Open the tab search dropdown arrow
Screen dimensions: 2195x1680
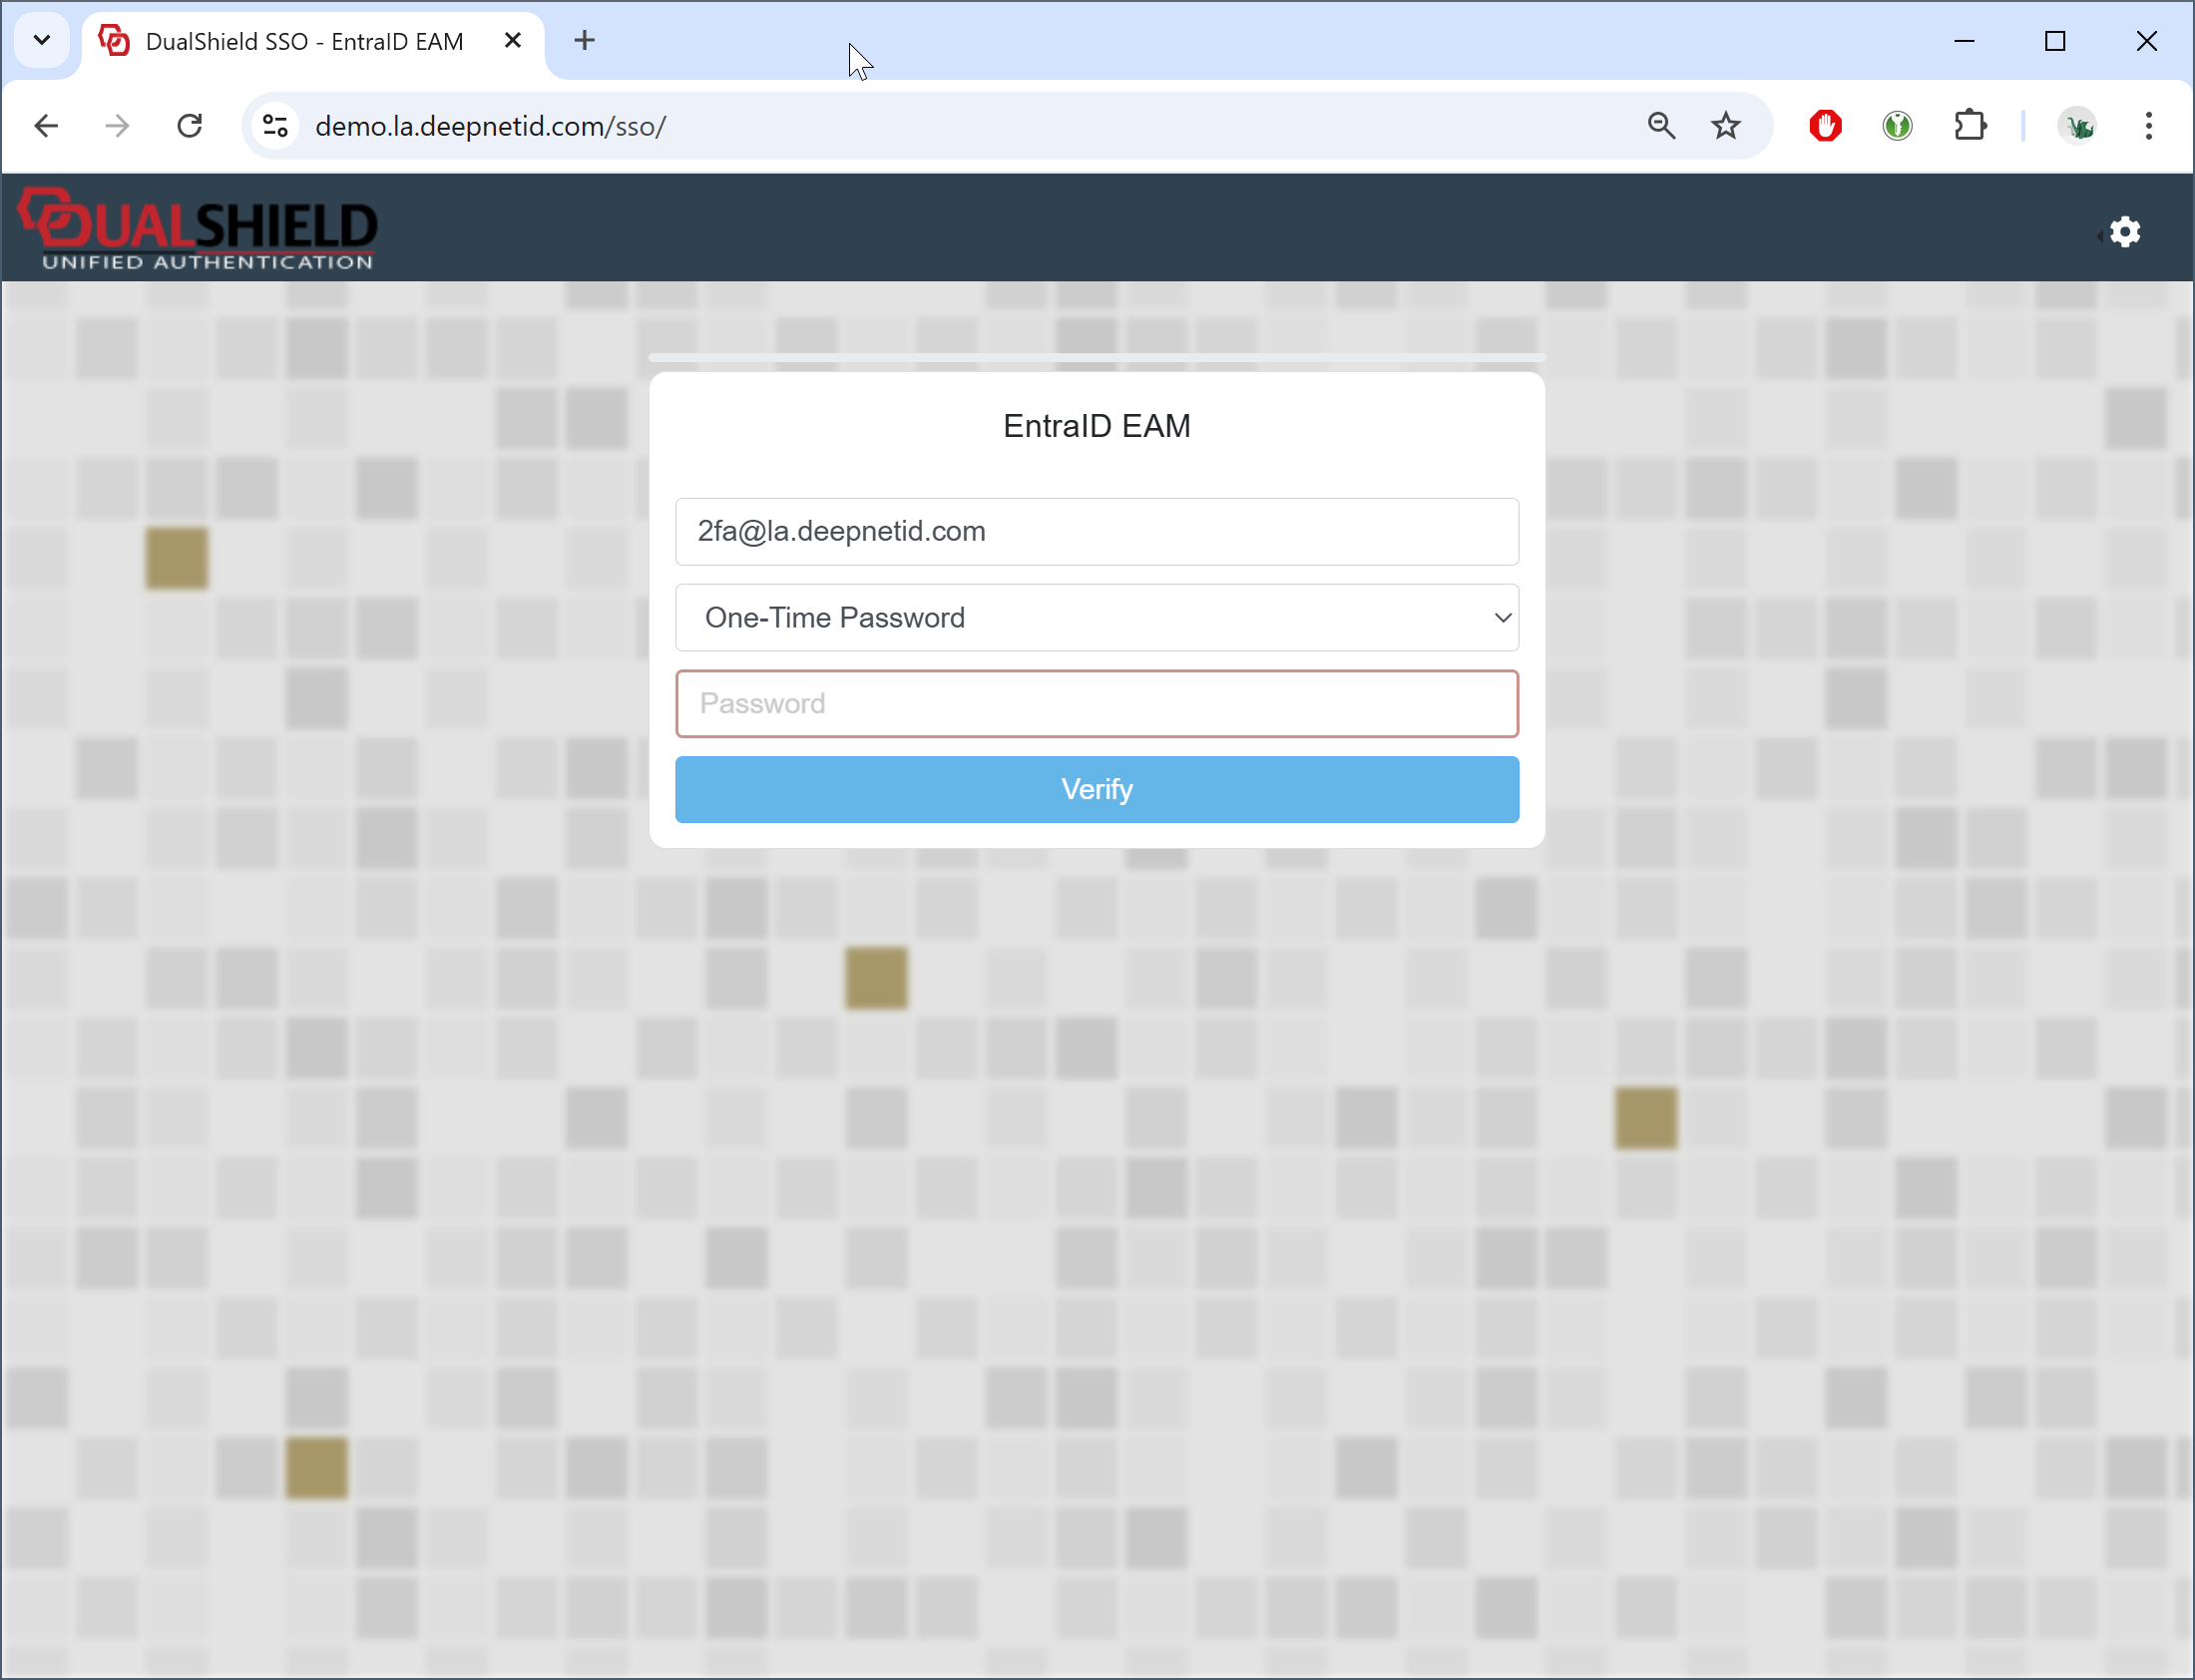[42, 41]
